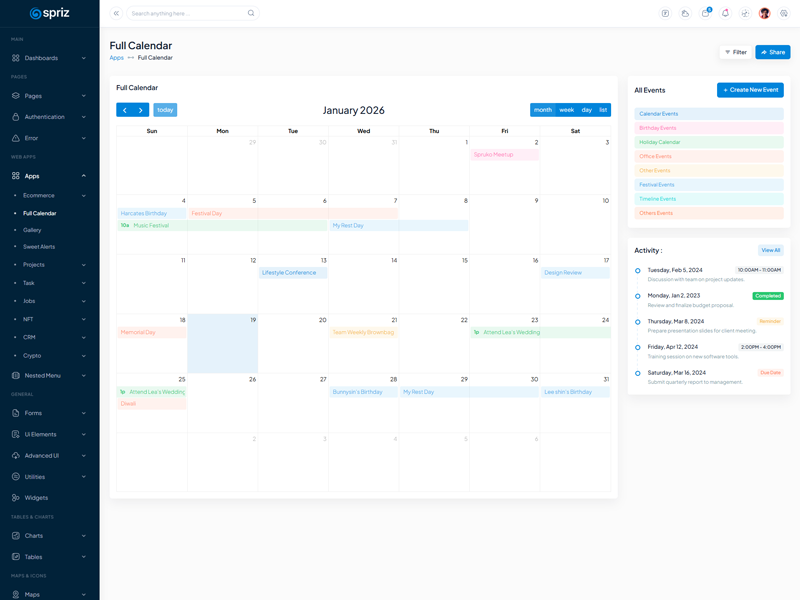Screen dimensions: 800x600
Task: Switch calendar to week view
Action: coord(566,110)
